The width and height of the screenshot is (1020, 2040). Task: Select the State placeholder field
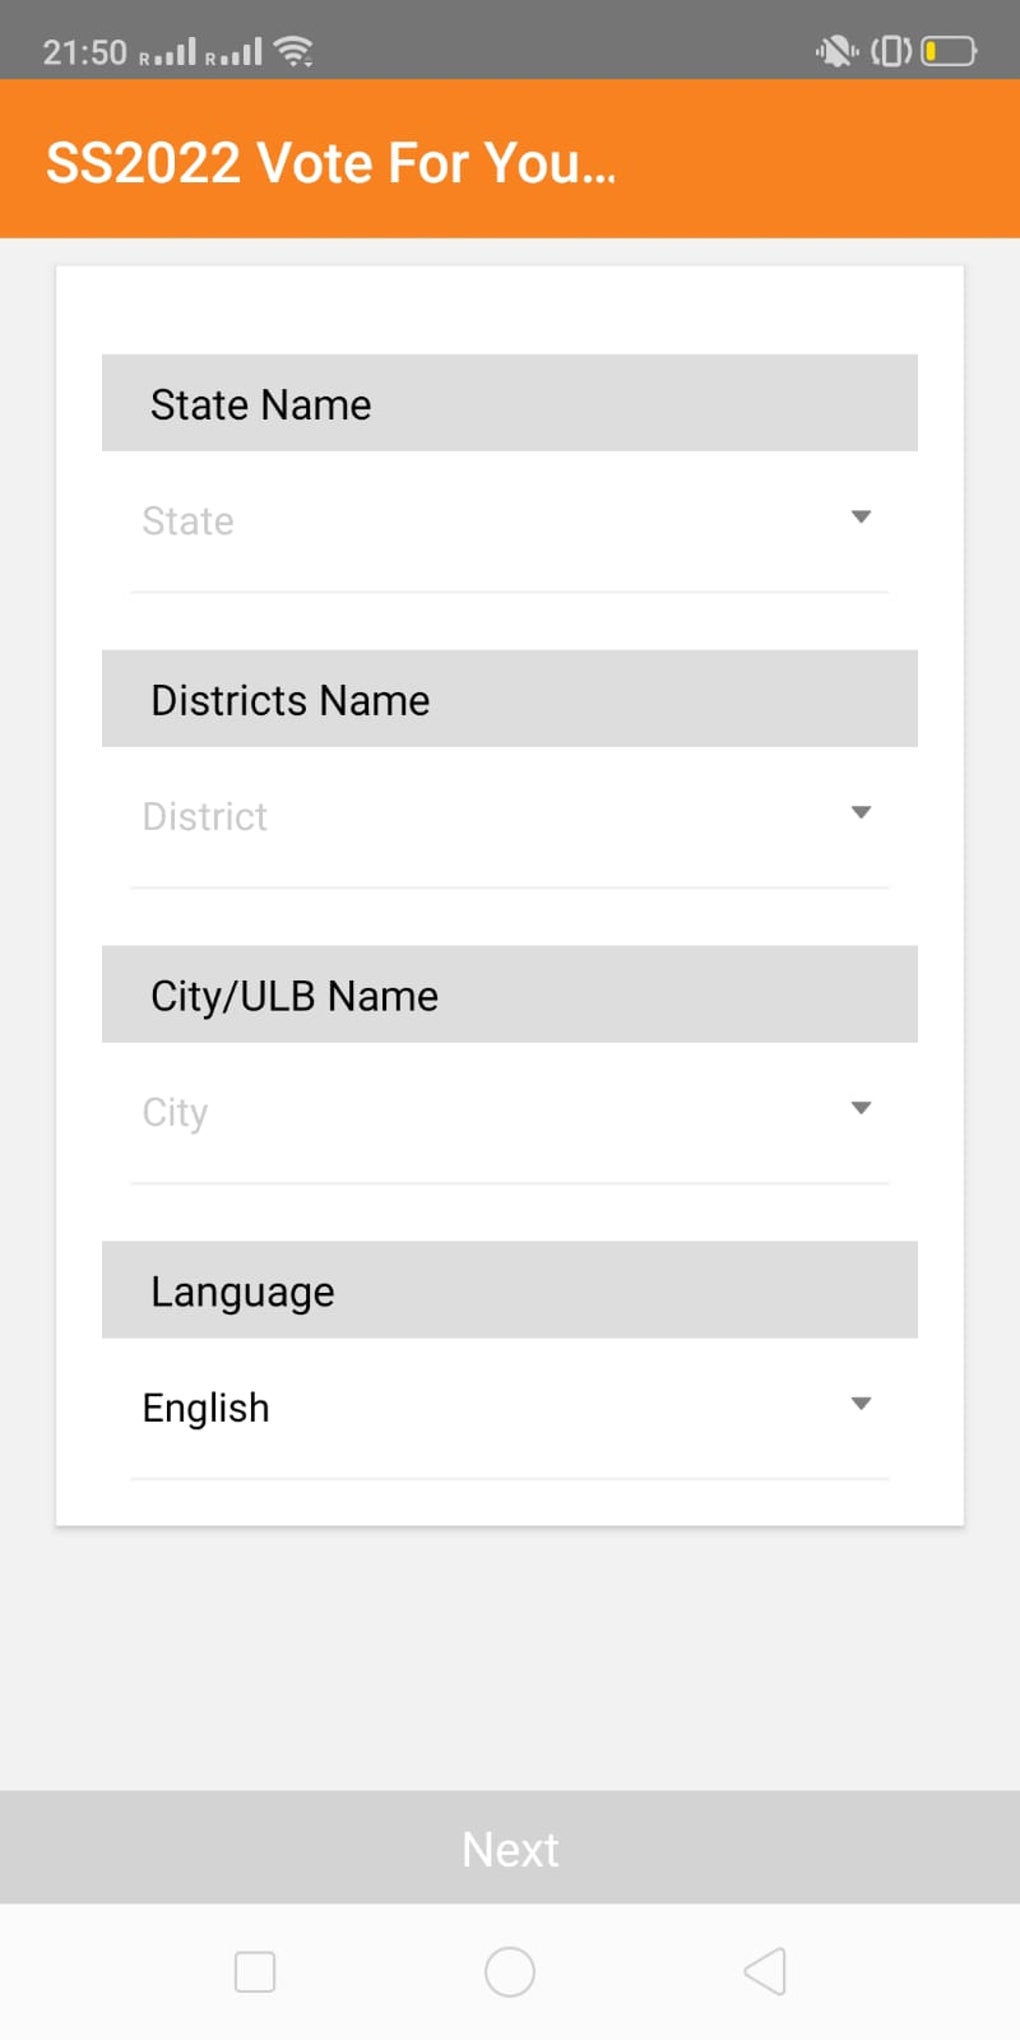(188, 521)
